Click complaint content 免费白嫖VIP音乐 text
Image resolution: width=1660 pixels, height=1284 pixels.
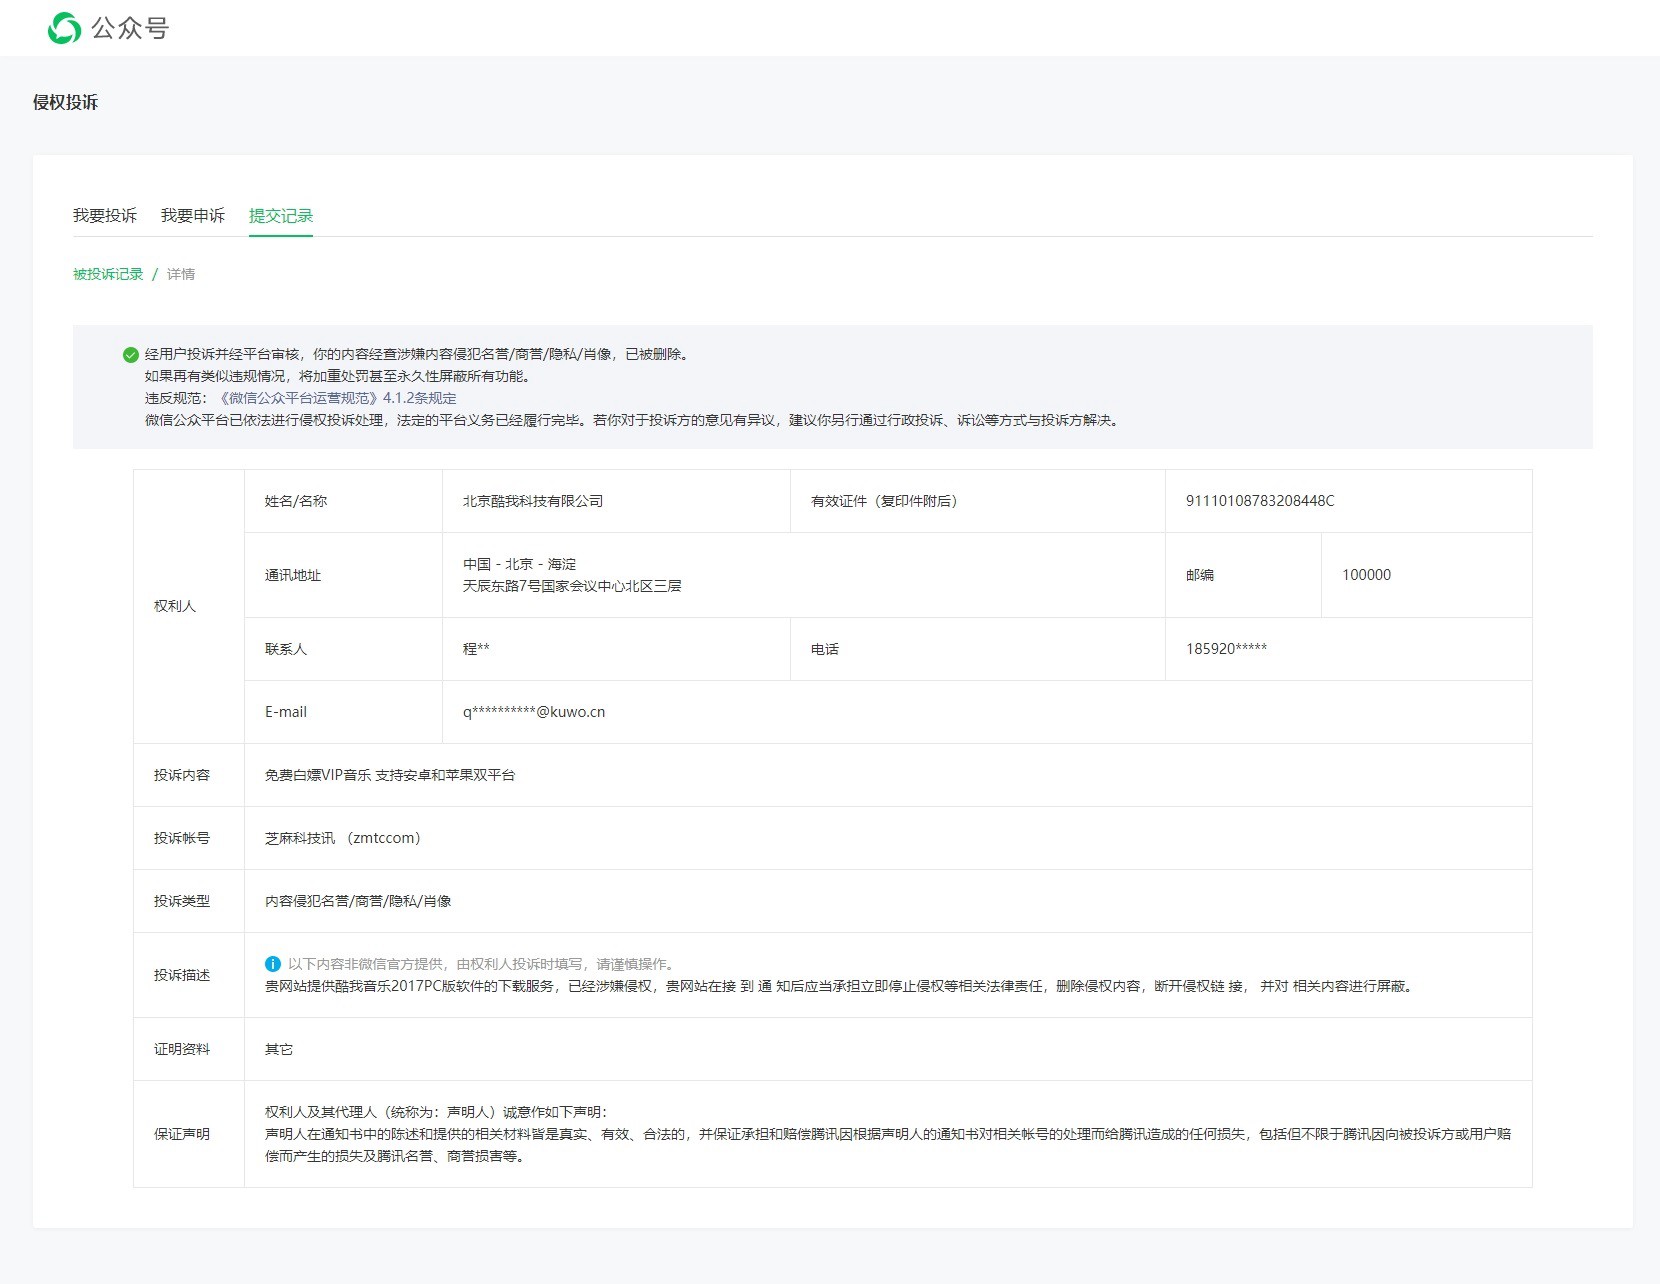point(390,775)
